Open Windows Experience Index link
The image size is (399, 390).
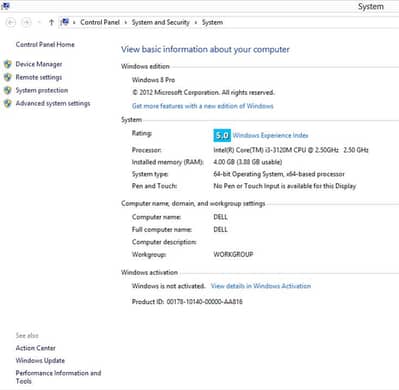(270, 135)
